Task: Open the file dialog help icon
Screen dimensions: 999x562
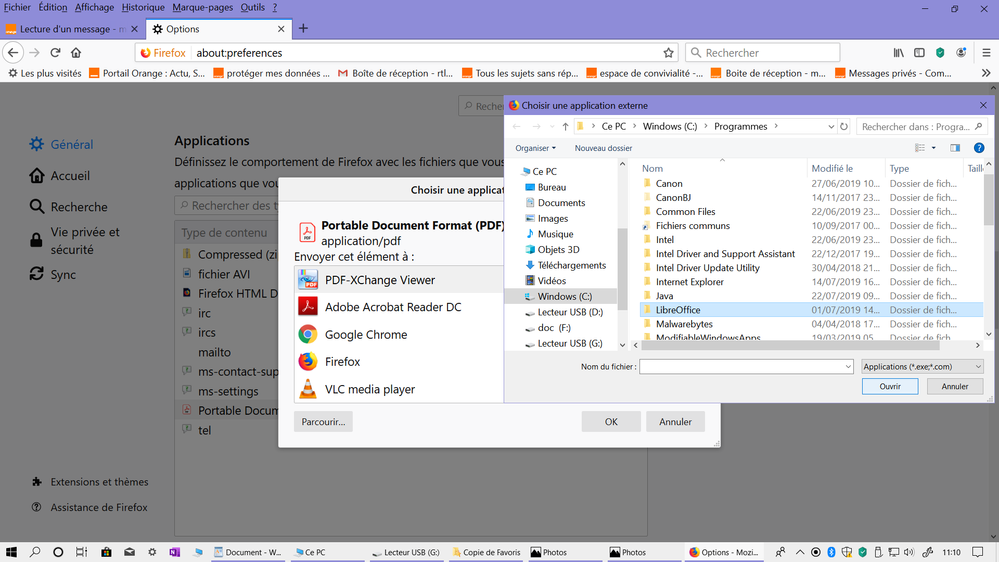Action: (979, 148)
